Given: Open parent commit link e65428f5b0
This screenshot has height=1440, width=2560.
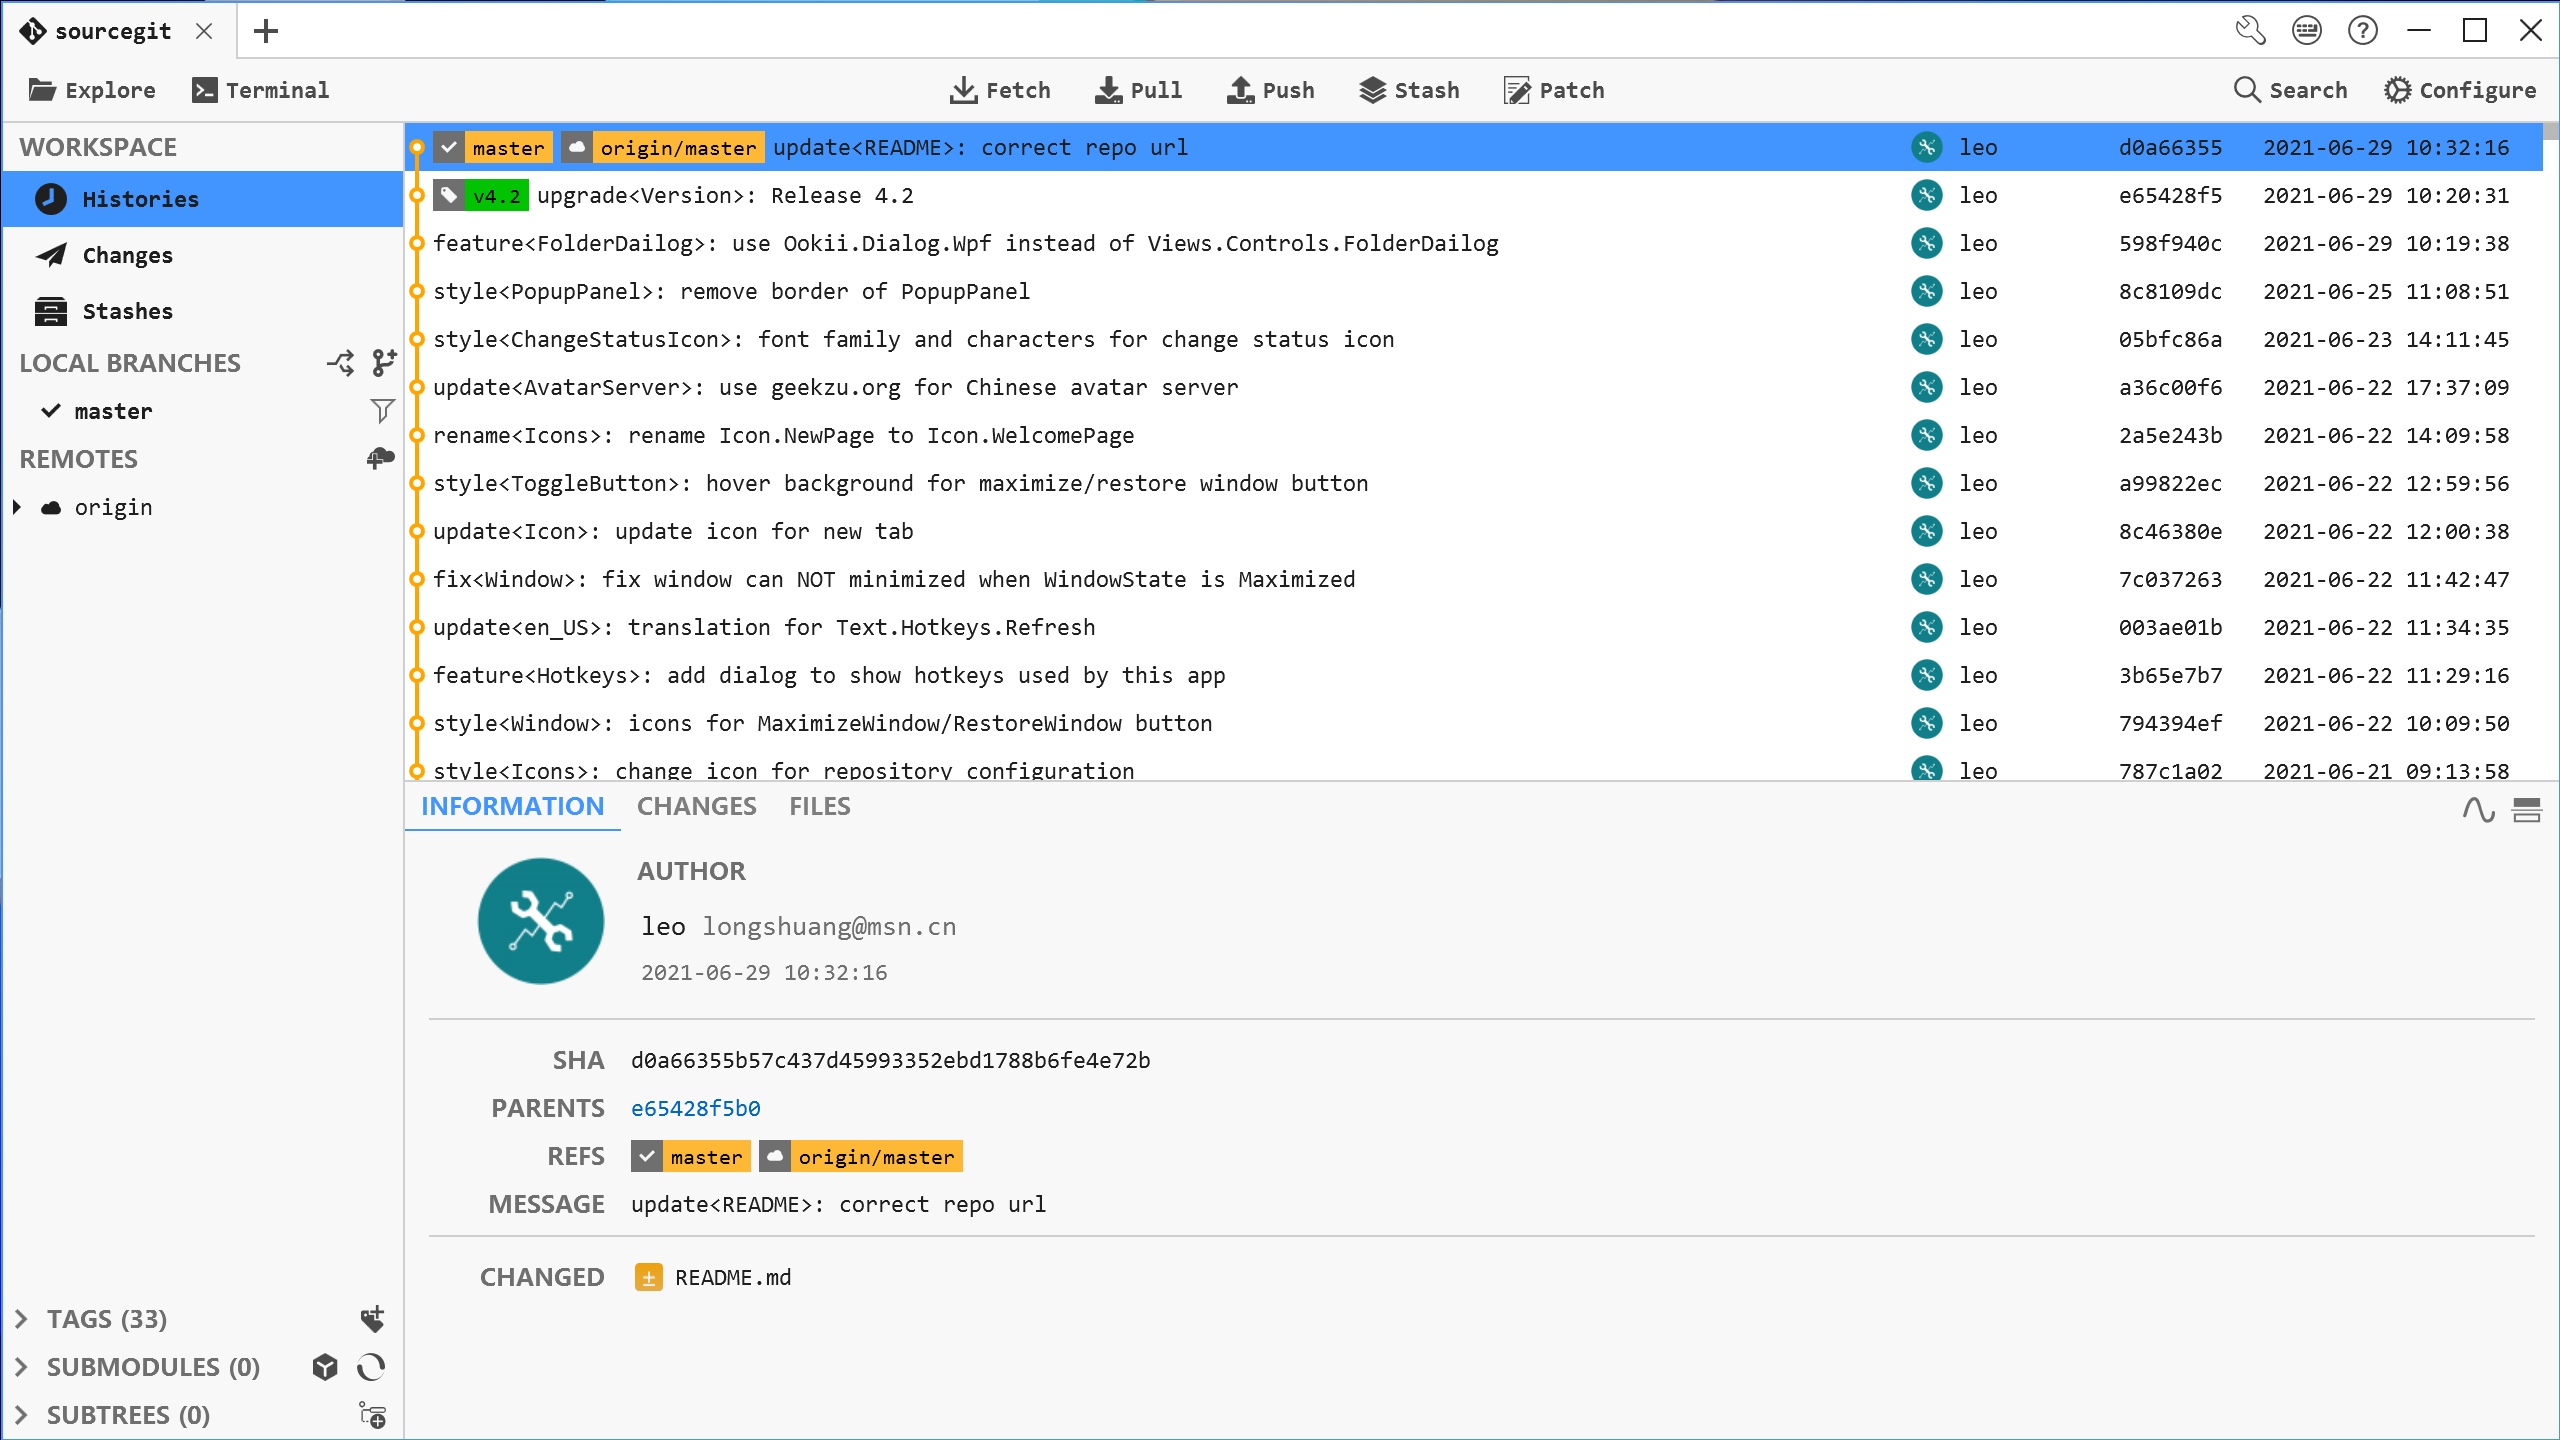Looking at the screenshot, I should (696, 1108).
